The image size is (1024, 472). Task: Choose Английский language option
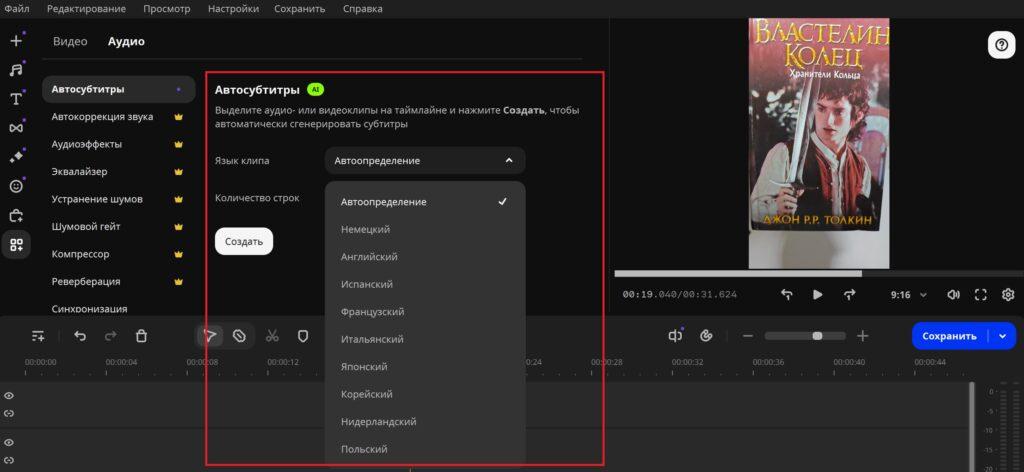coord(424,257)
